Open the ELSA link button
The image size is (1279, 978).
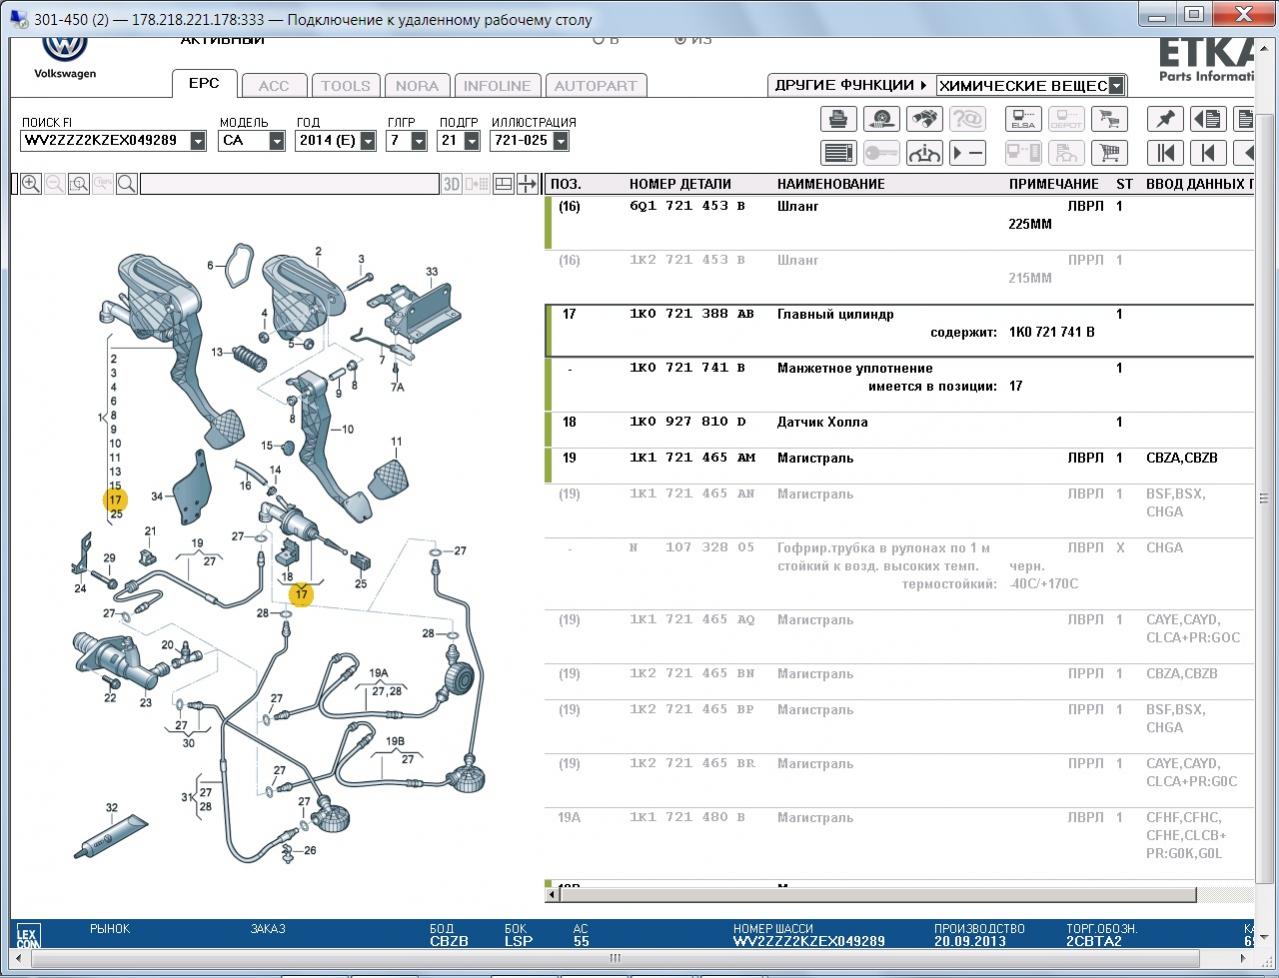[x=1023, y=119]
